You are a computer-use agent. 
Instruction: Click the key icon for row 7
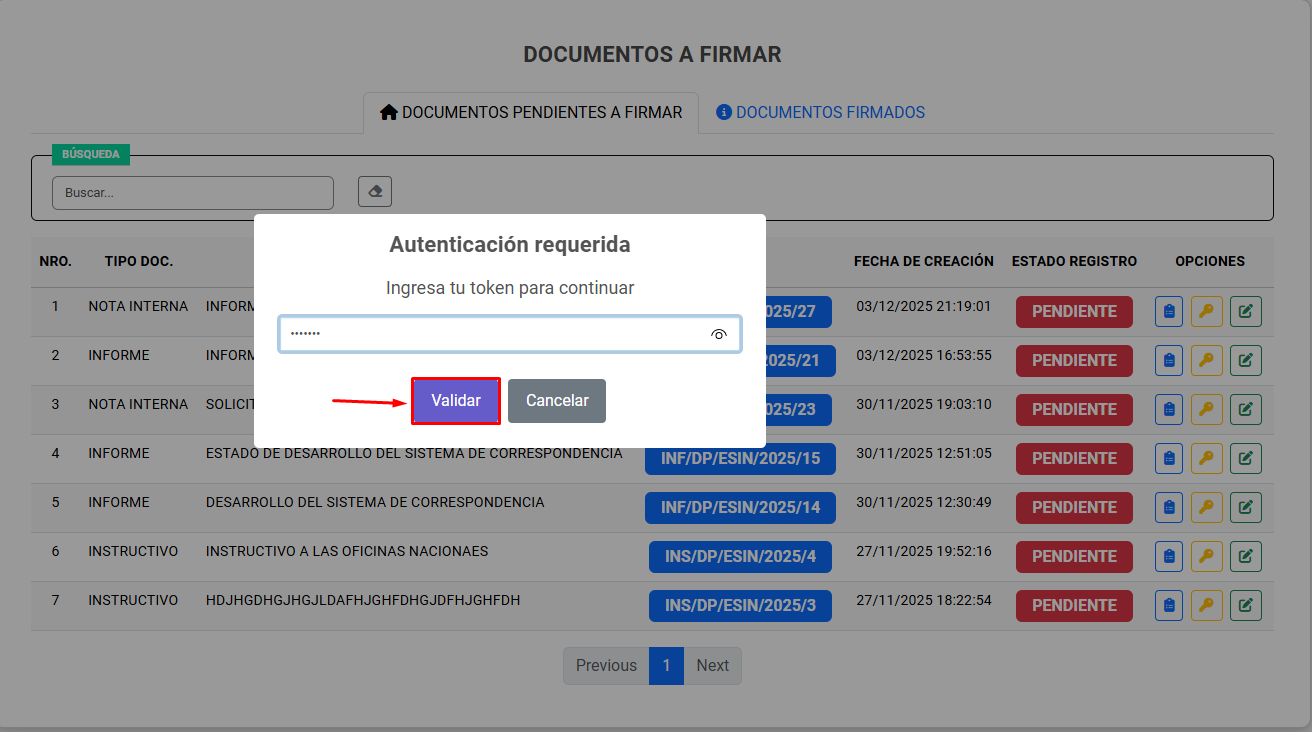(1207, 605)
